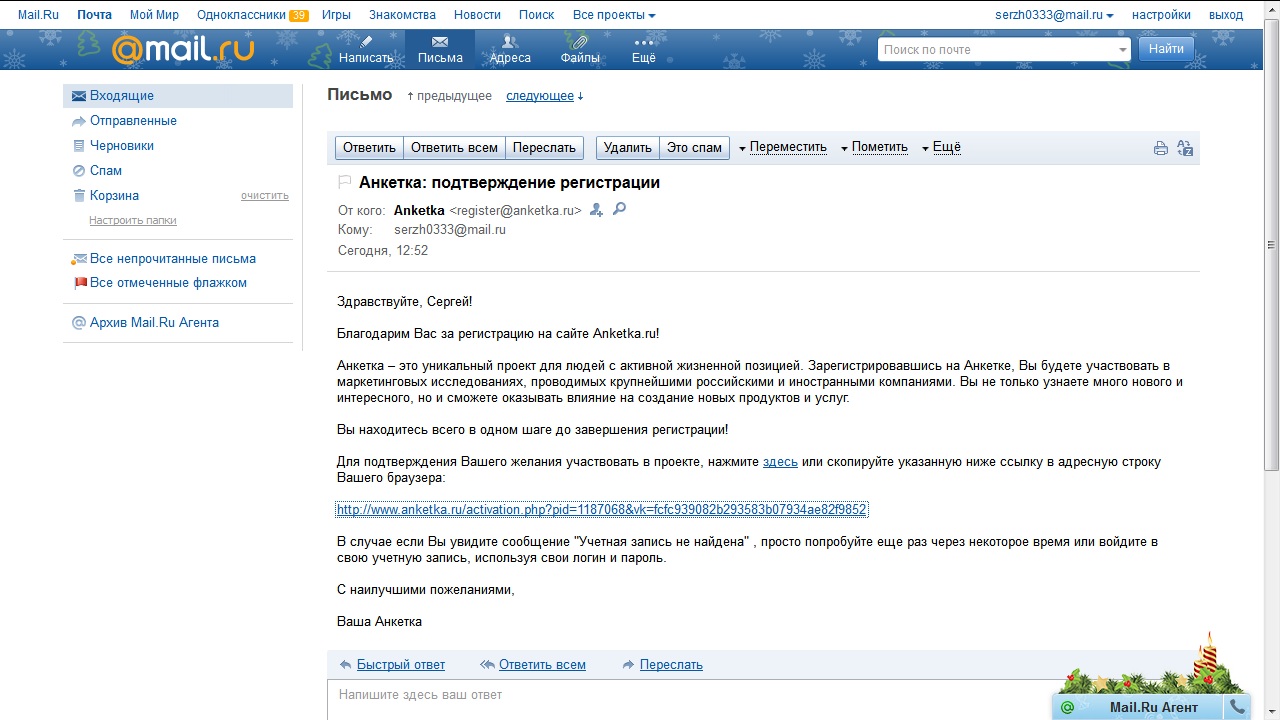The width and height of the screenshot is (1280, 720).
Task: Click Ответить всем link below message
Action: (x=542, y=665)
